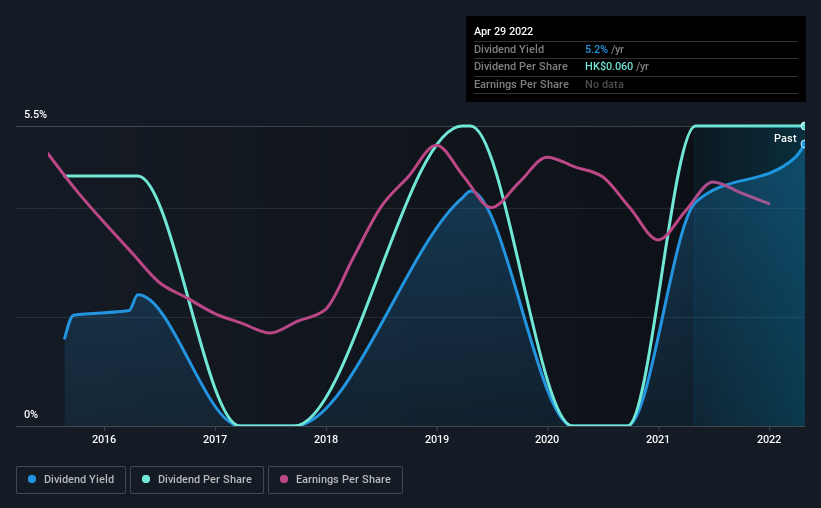The height and width of the screenshot is (508, 821).
Task: Click the Apr 29 2022 tooltip date
Action: pyautogui.click(x=503, y=31)
